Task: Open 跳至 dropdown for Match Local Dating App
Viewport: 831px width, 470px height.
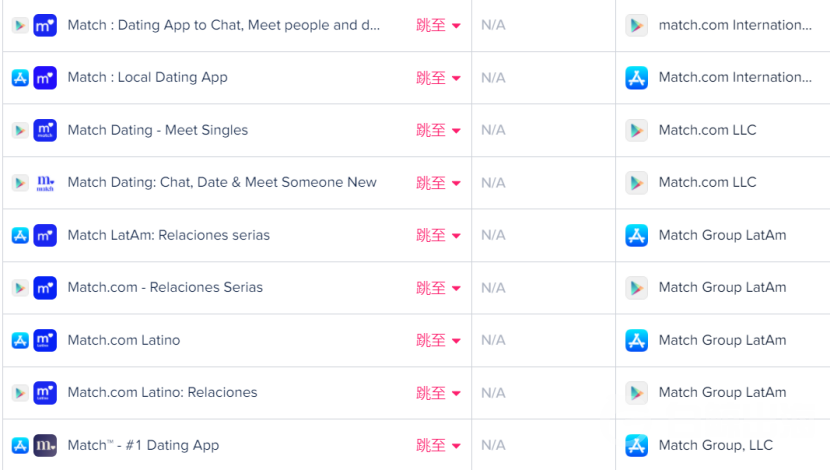Action: point(438,78)
